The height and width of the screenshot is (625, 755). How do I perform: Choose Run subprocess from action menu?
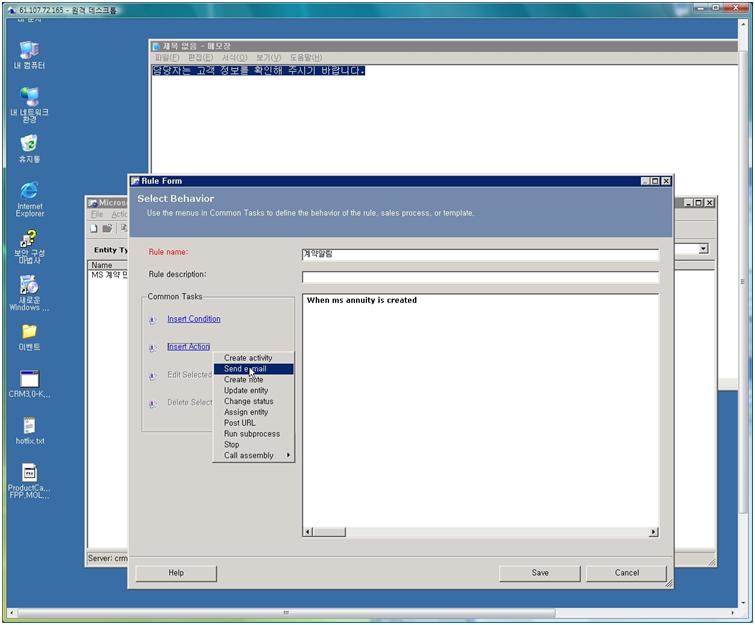coord(253,434)
